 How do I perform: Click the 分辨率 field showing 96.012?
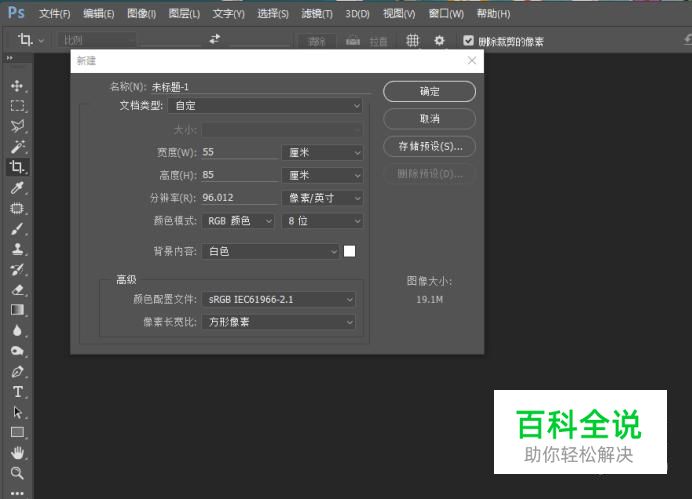pos(240,198)
